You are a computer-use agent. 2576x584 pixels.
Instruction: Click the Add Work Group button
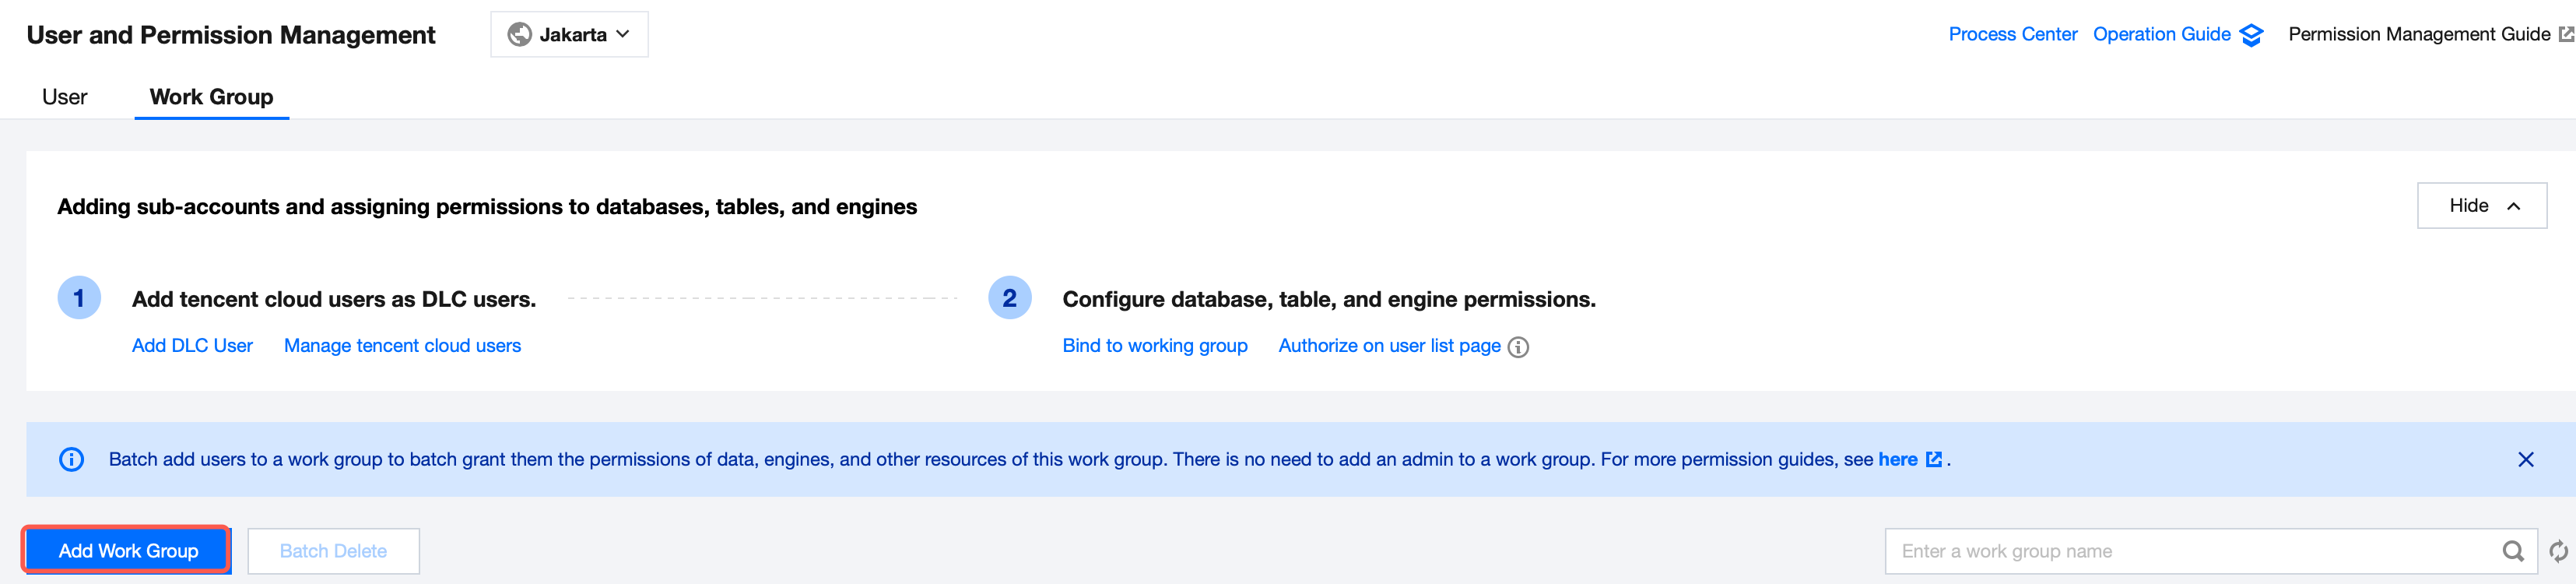(128, 551)
